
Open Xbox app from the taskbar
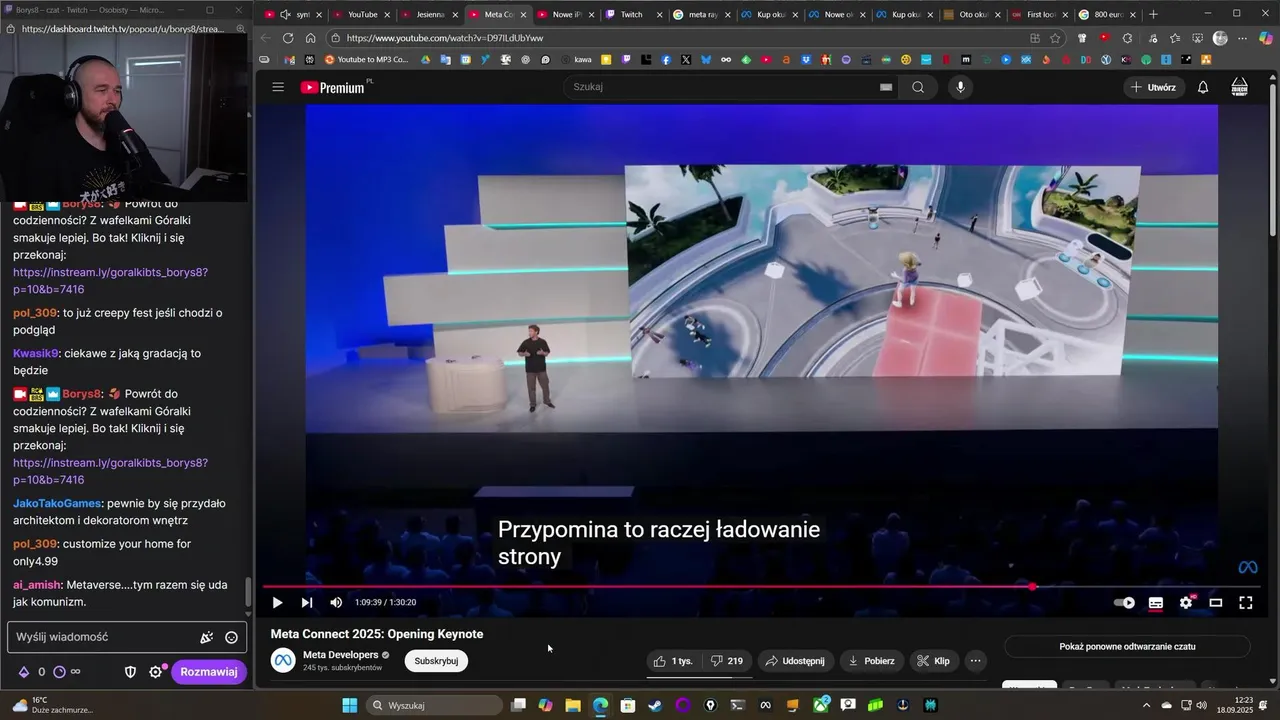[x=821, y=705]
